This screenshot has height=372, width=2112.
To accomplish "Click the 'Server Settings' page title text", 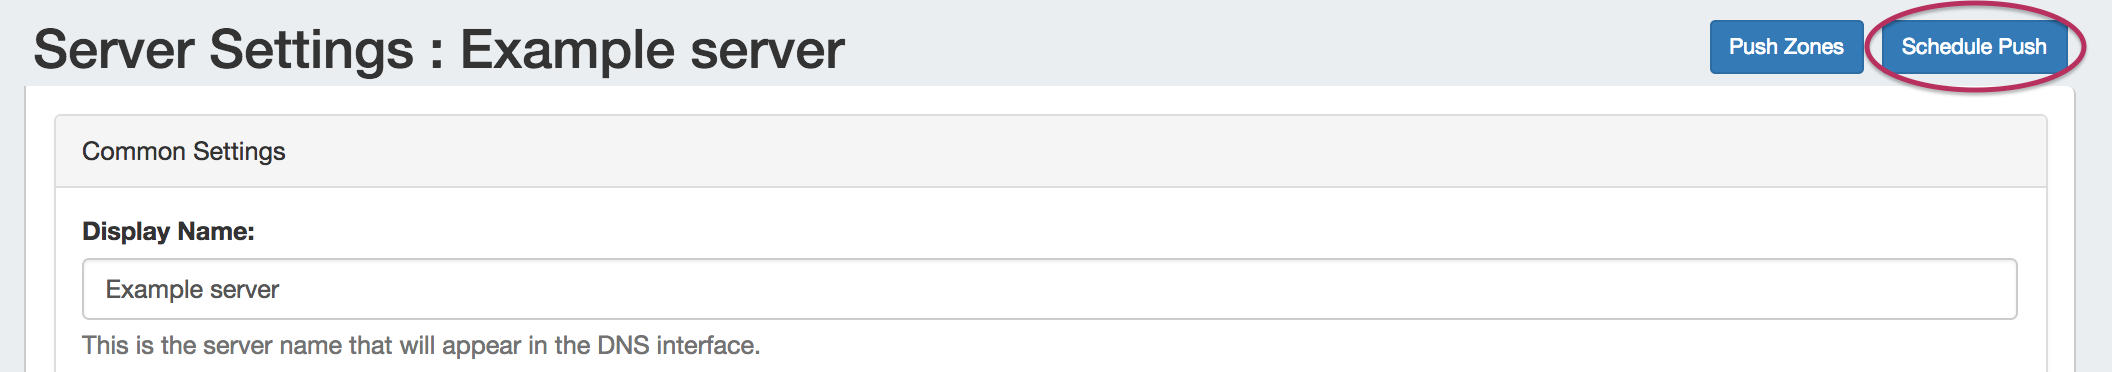I will pos(223,50).
